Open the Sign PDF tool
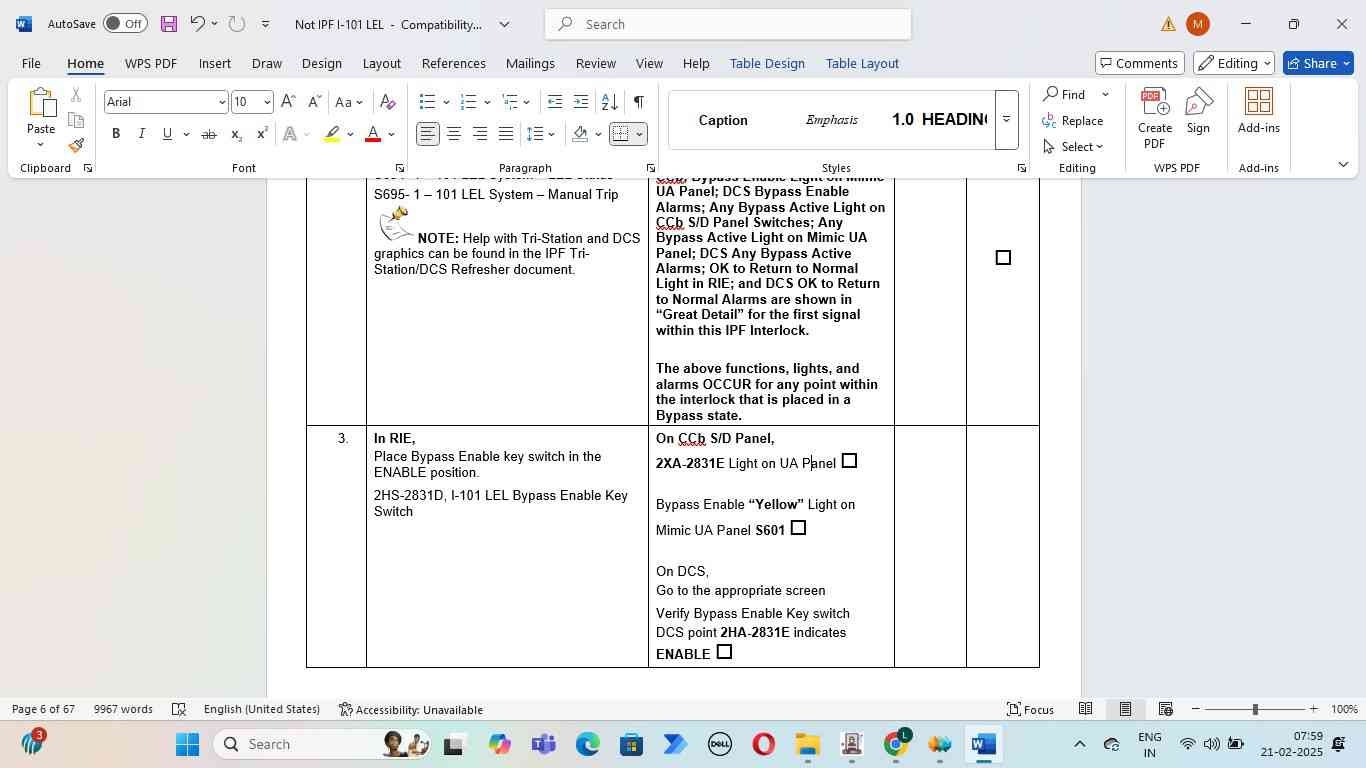Viewport: 1366px width, 768px height. click(1198, 111)
